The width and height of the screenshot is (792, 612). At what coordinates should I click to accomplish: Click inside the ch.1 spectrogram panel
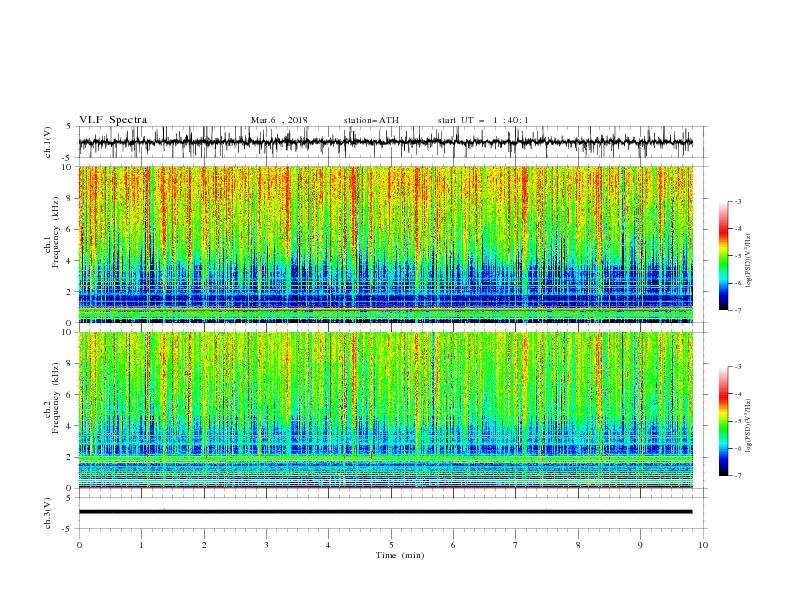(x=385, y=244)
